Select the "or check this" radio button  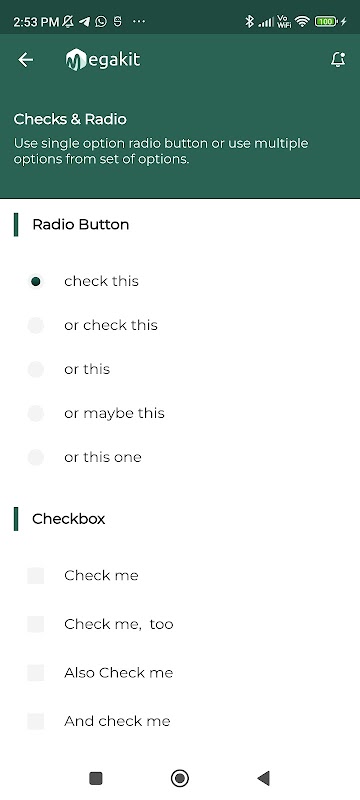tap(36, 325)
